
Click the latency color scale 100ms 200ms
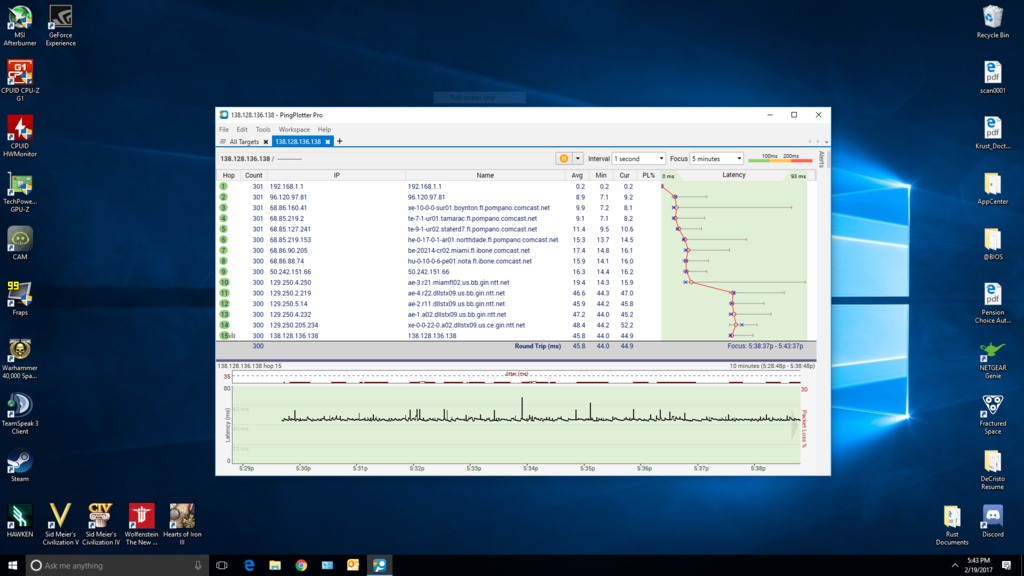[780, 158]
